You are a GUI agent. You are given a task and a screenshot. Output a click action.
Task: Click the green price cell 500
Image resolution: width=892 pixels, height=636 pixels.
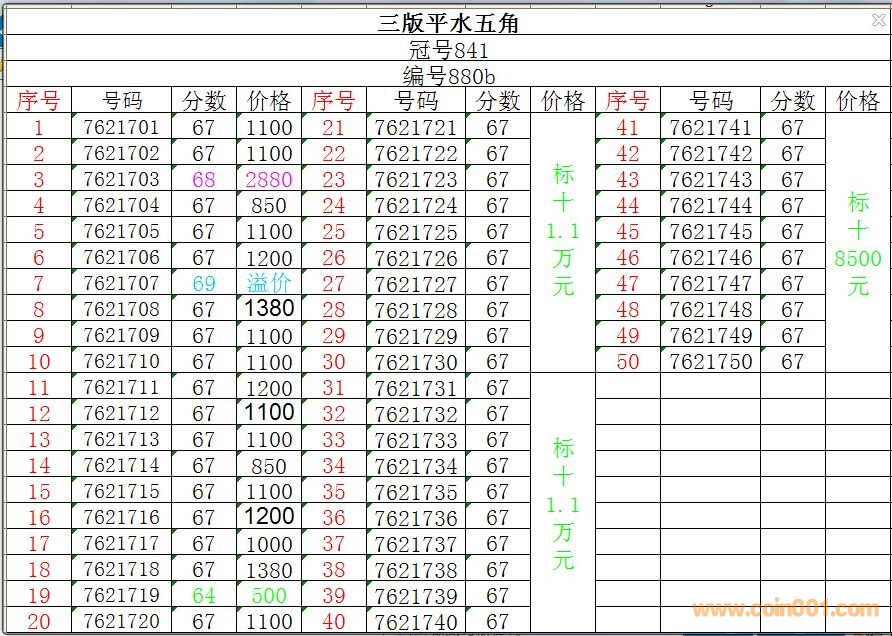[269, 596]
